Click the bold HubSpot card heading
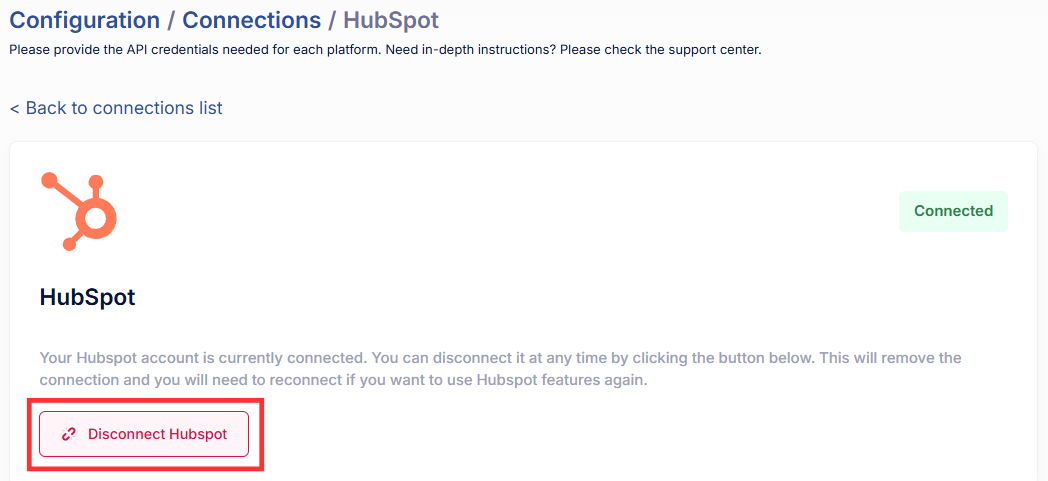 pos(87,297)
